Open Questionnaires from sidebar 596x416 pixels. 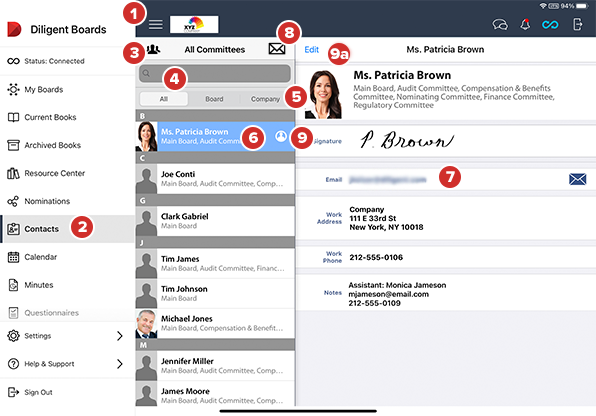coord(68,313)
